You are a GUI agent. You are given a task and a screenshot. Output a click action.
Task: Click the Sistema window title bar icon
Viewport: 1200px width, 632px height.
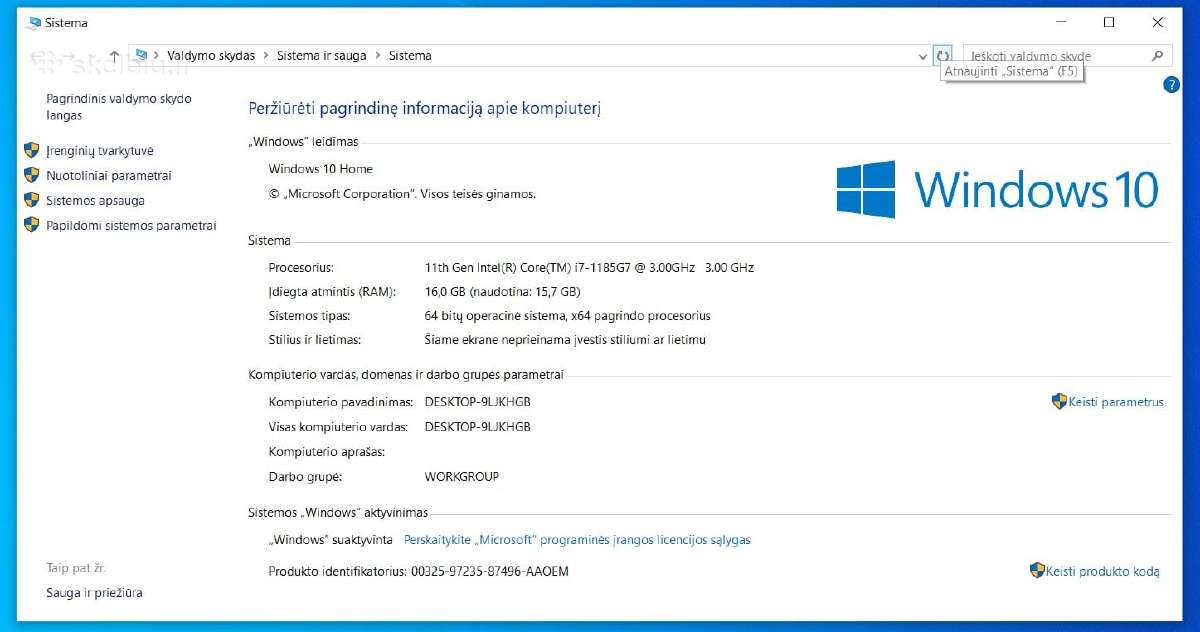tap(34, 22)
